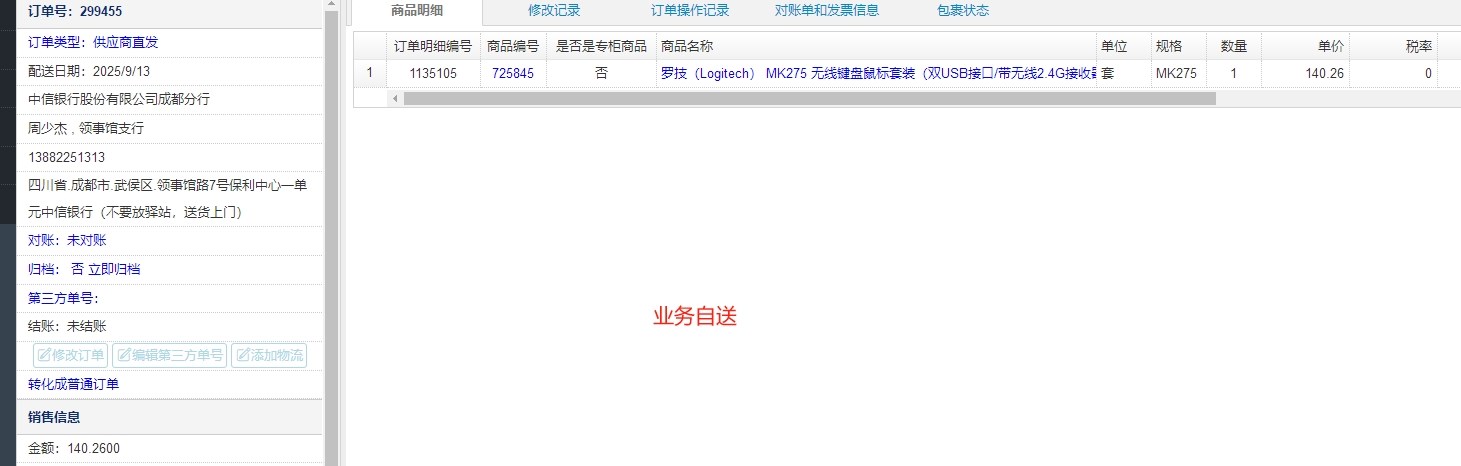Click the 转化成普通订单 link
The image size is (1461, 466).
tap(74, 384)
